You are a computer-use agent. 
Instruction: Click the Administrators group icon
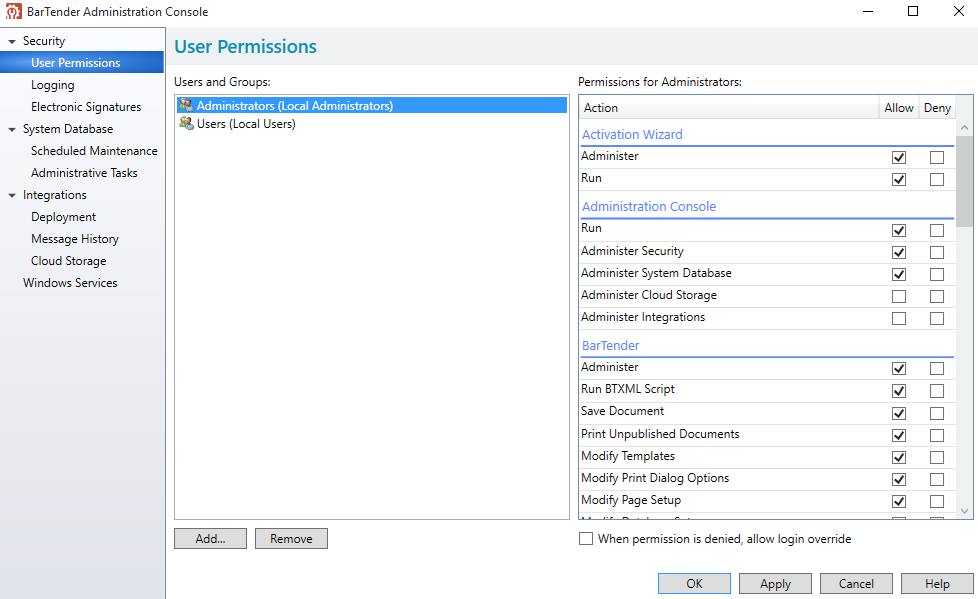(186, 105)
